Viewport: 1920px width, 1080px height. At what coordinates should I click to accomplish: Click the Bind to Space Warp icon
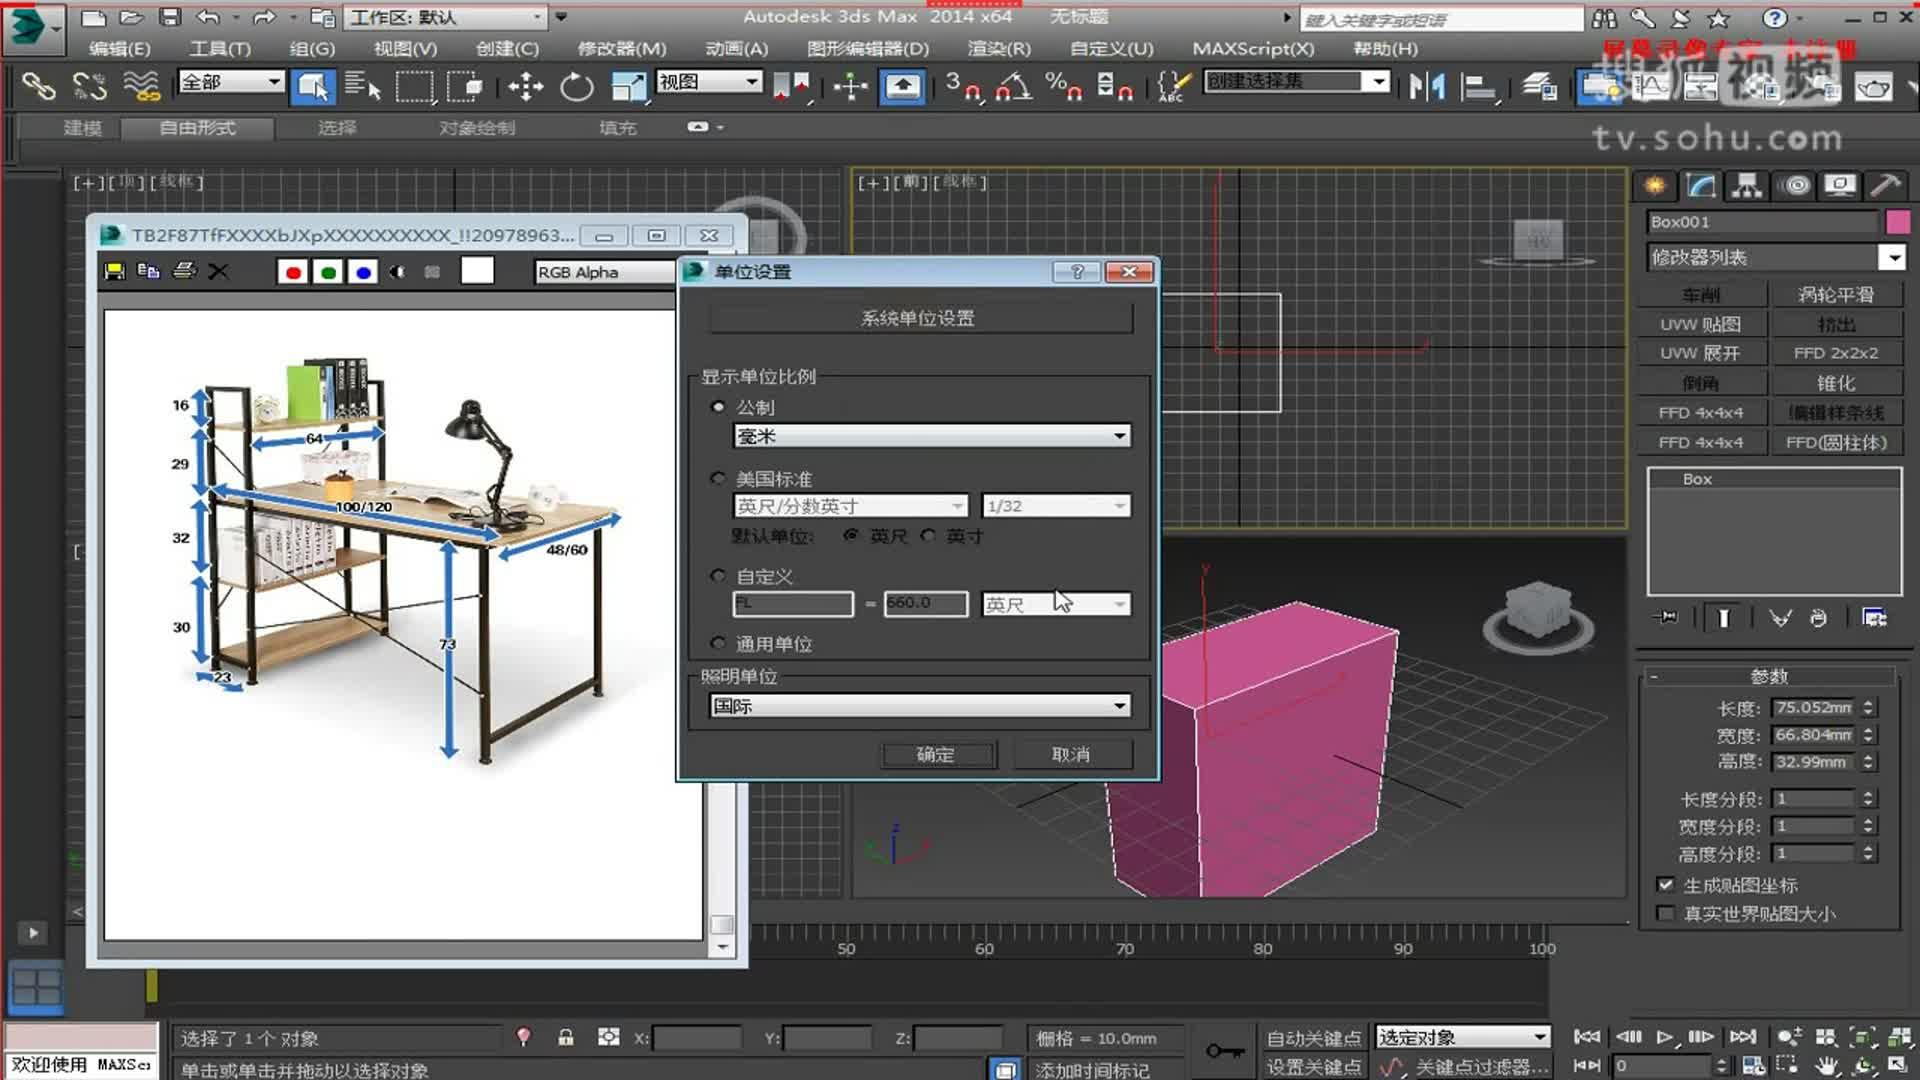[x=141, y=87]
